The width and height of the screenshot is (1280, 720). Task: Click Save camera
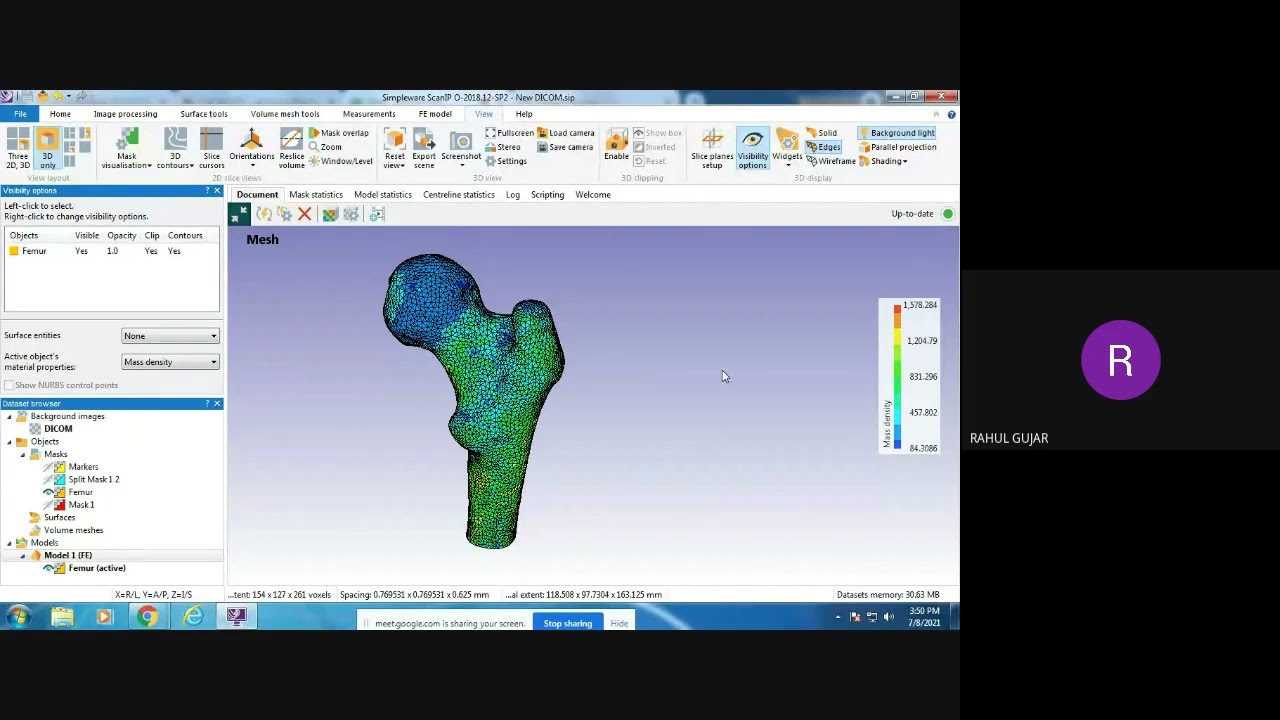point(565,147)
